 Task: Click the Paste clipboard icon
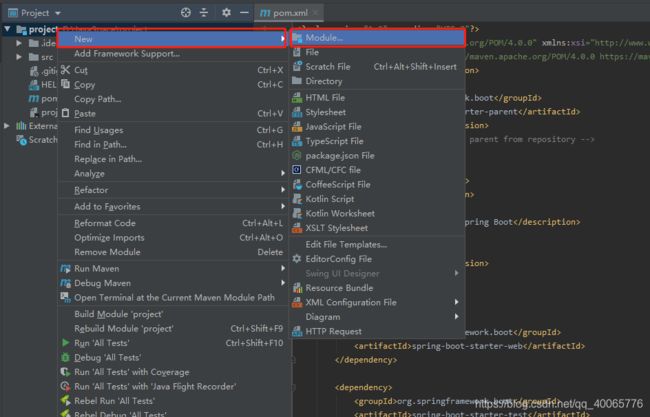[x=65, y=113]
